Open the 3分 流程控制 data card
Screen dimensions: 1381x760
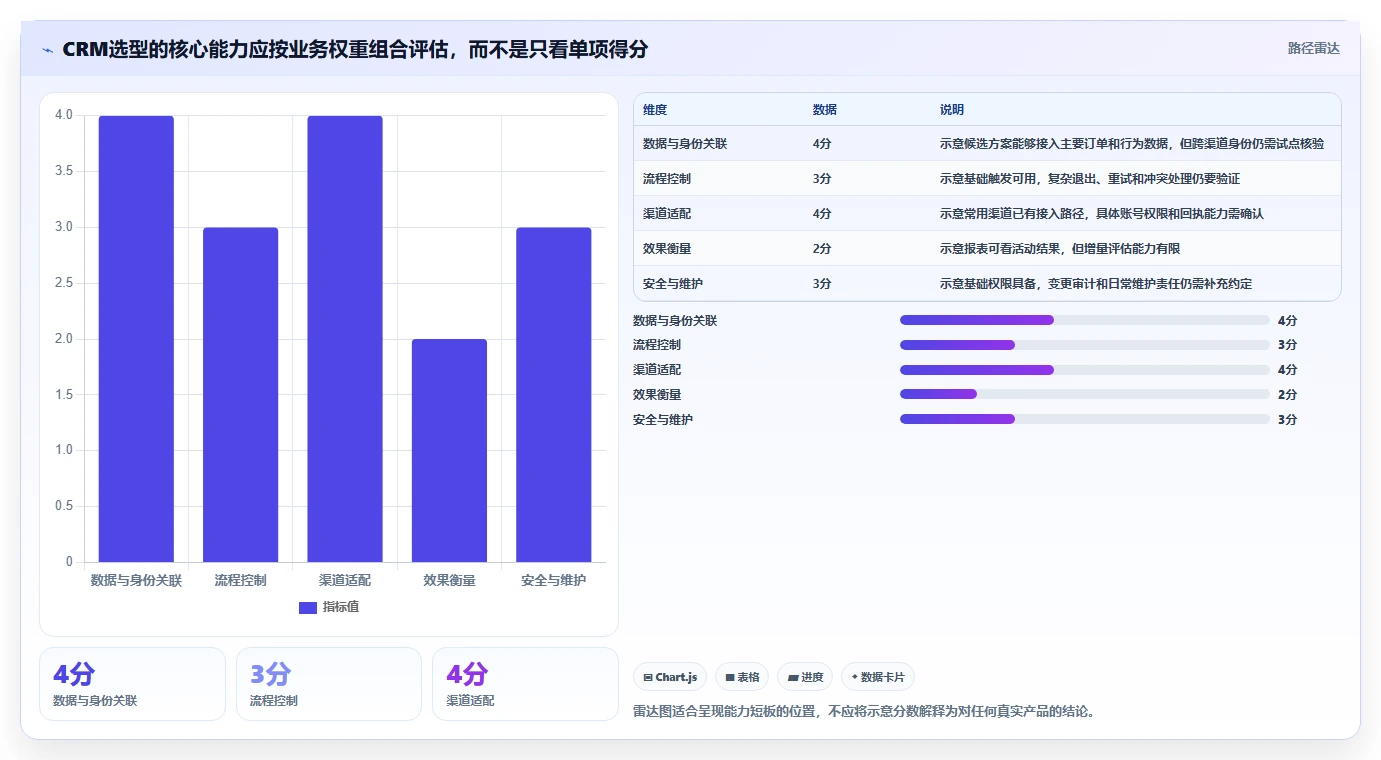click(329, 684)
